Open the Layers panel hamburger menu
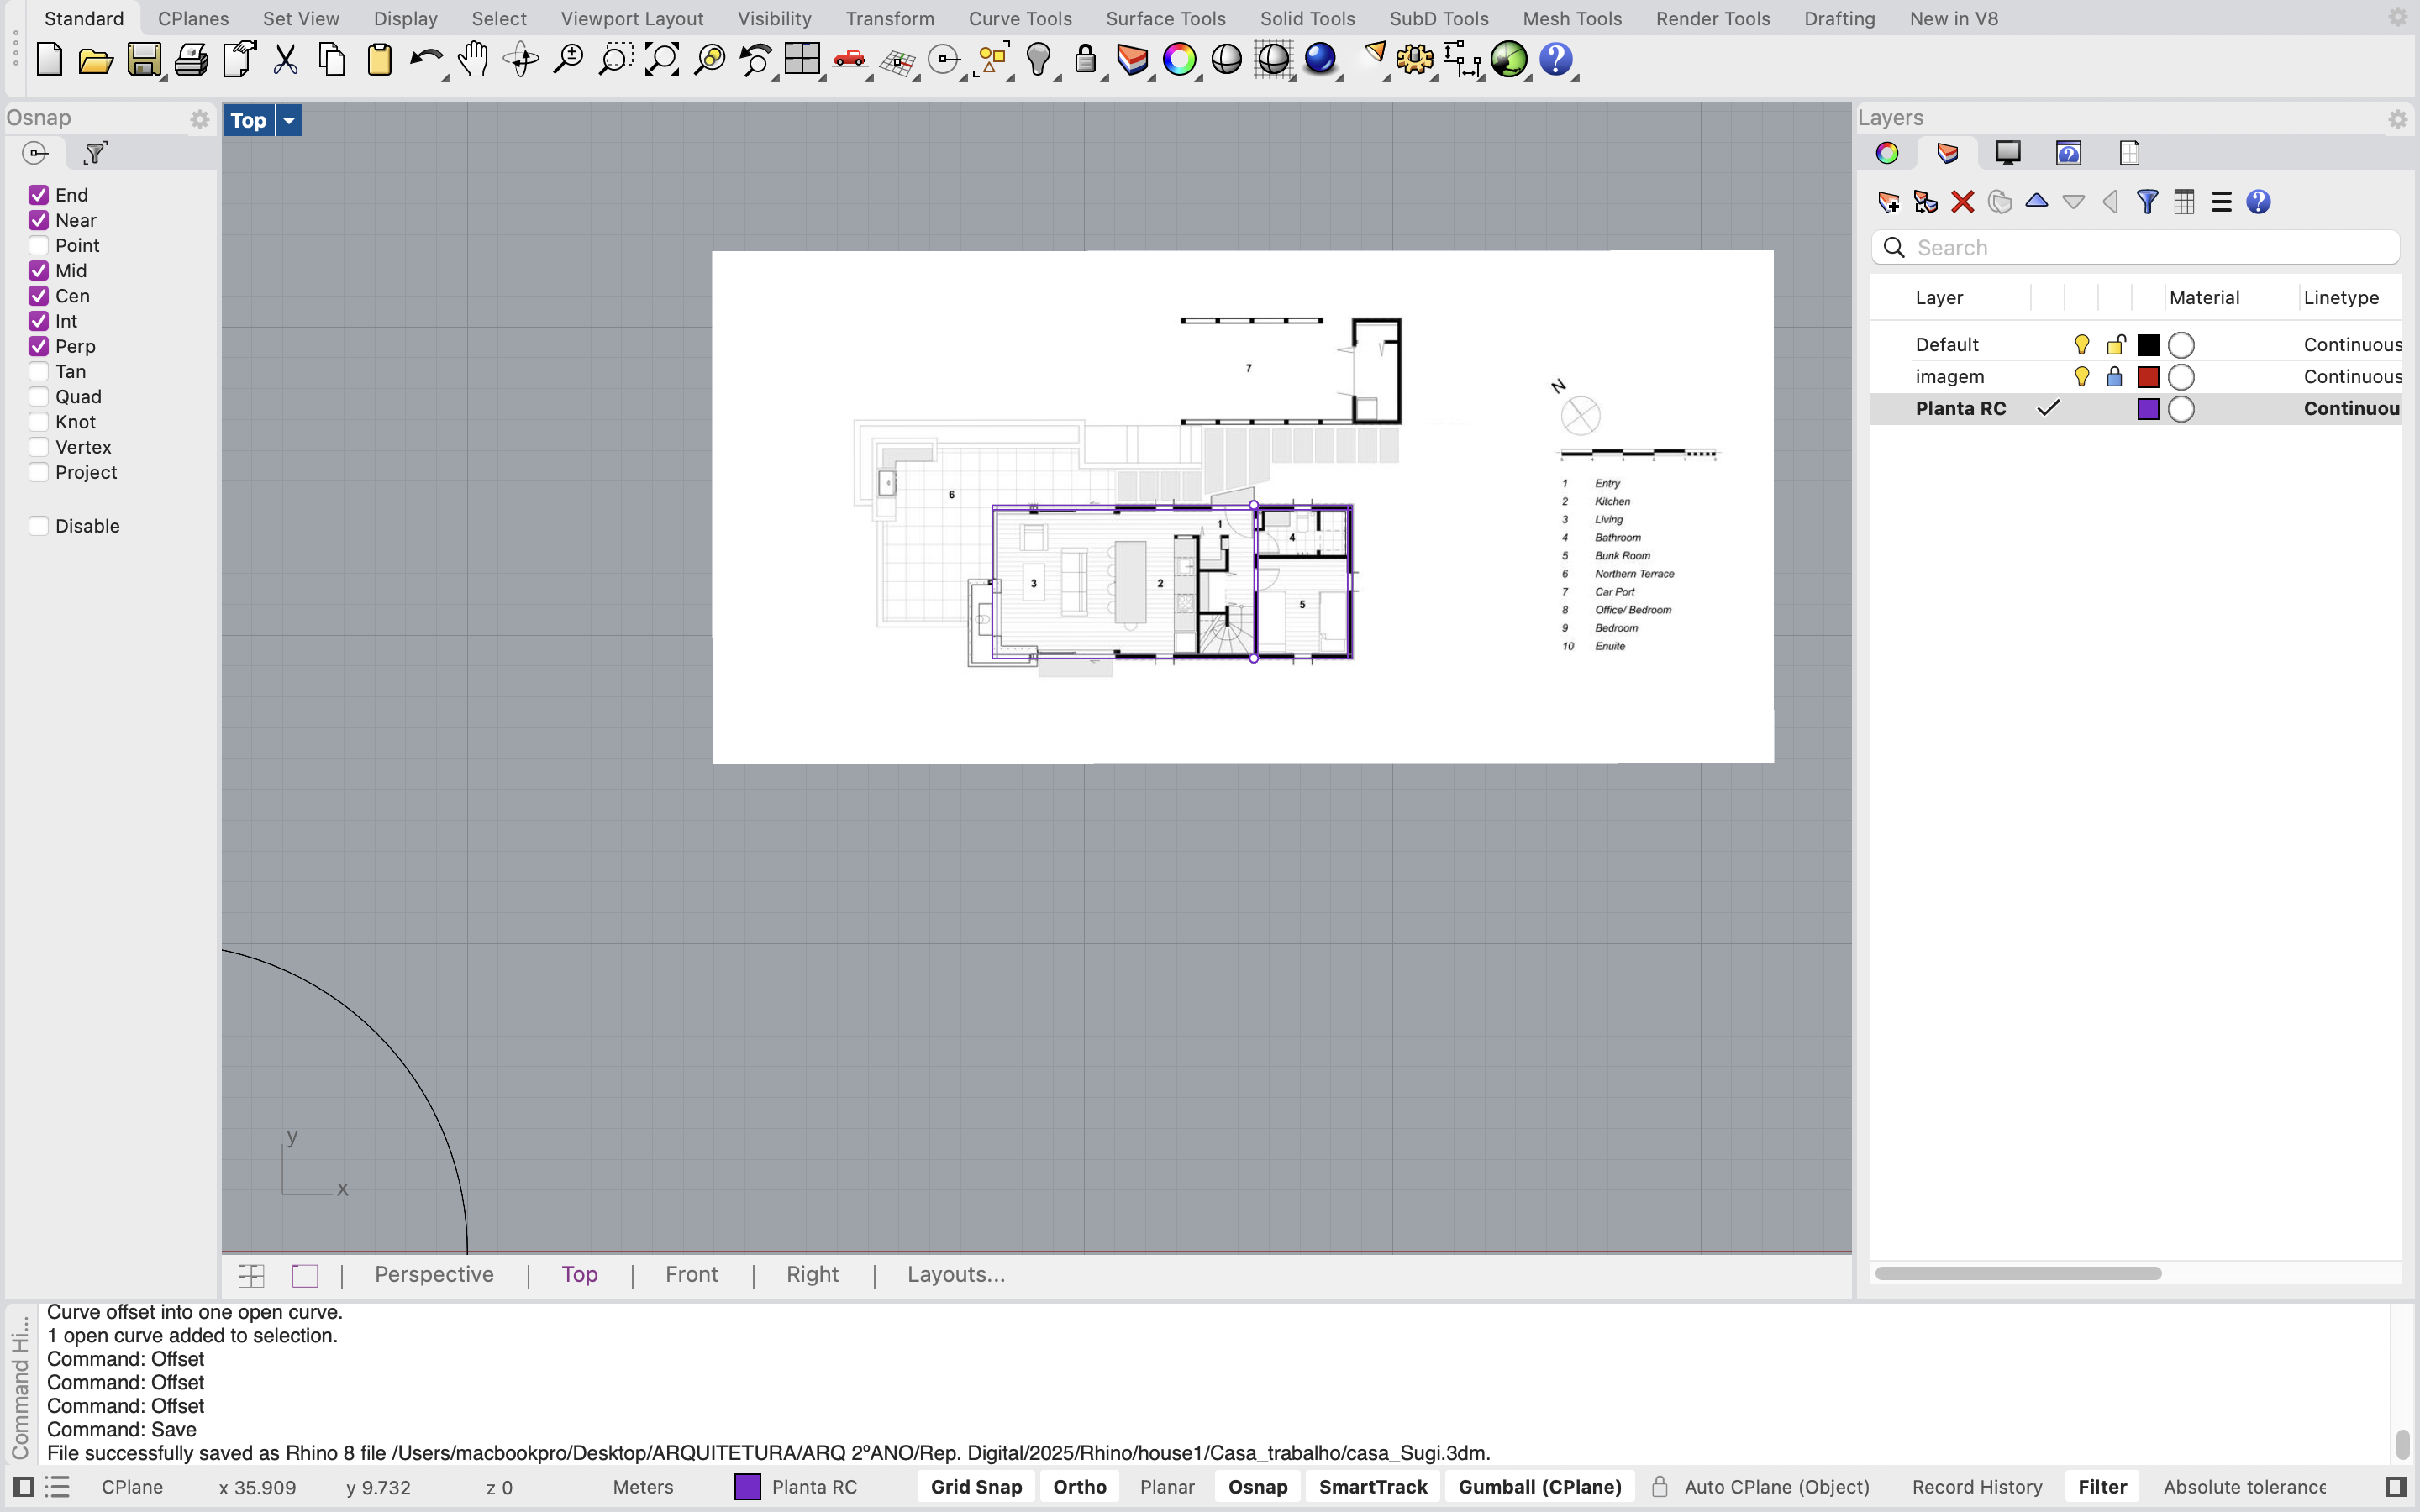The width and height of the screenshot is (2420, 1512). pos(2221,201)
